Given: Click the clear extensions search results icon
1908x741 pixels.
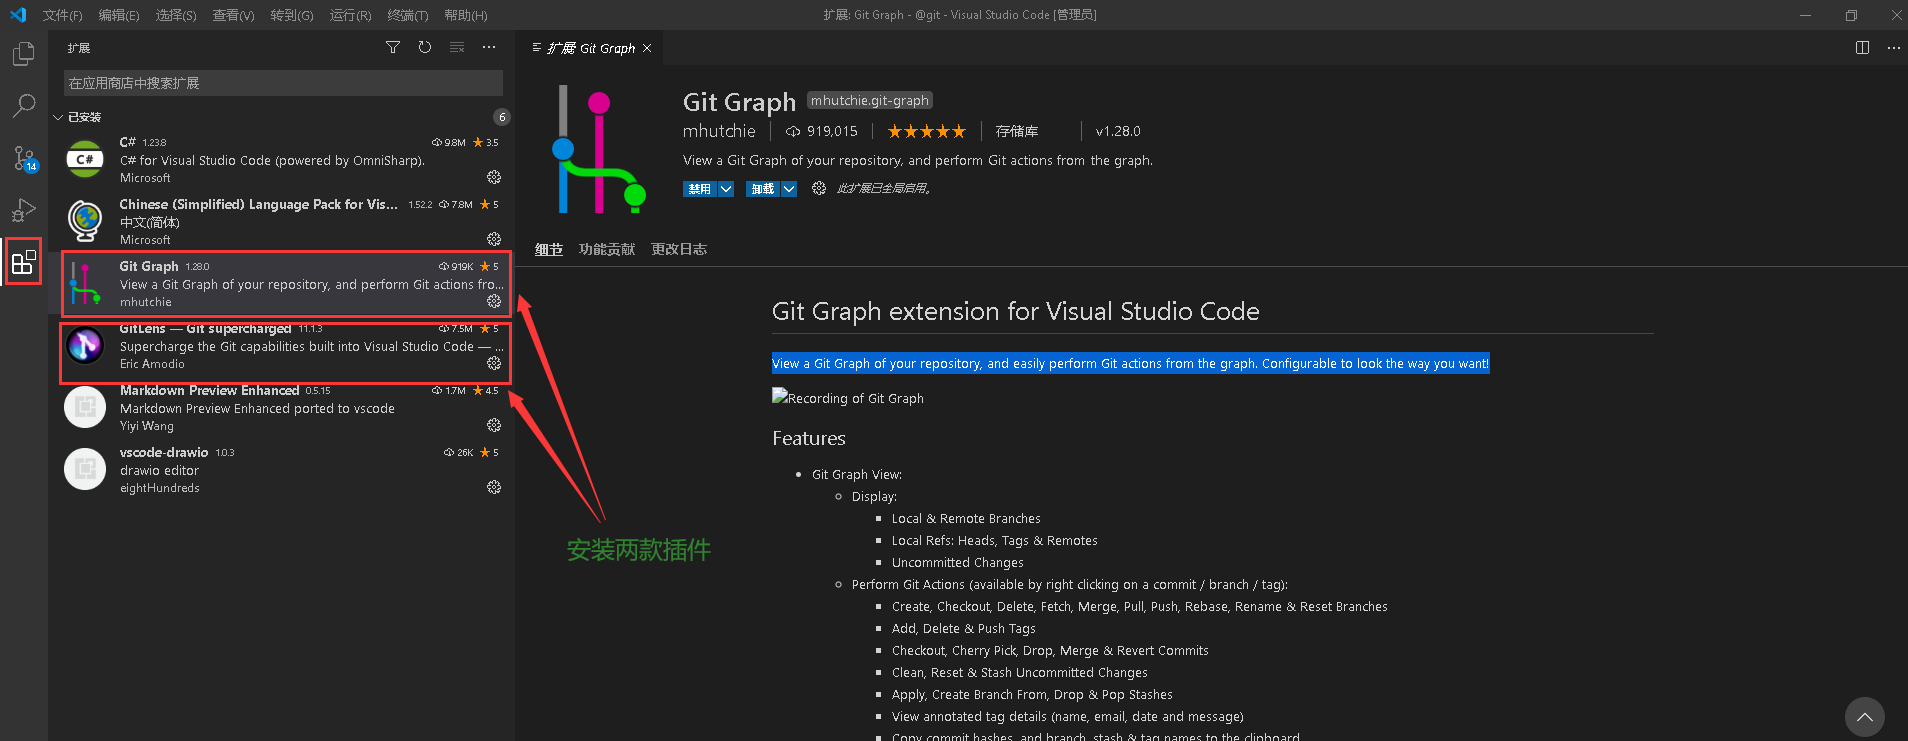Looking at the screenshot, I should 457,47.
